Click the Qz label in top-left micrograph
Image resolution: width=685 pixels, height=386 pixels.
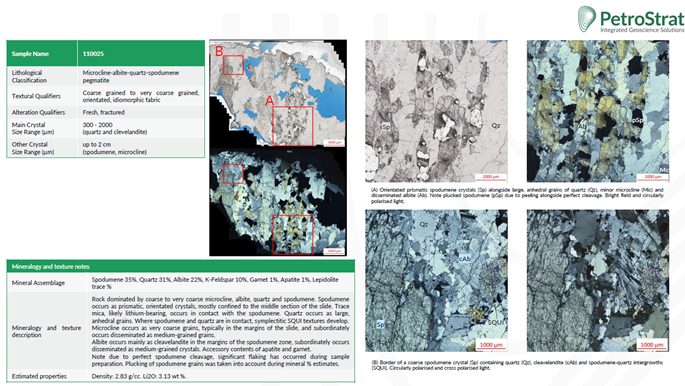click(x=495, y=125)
